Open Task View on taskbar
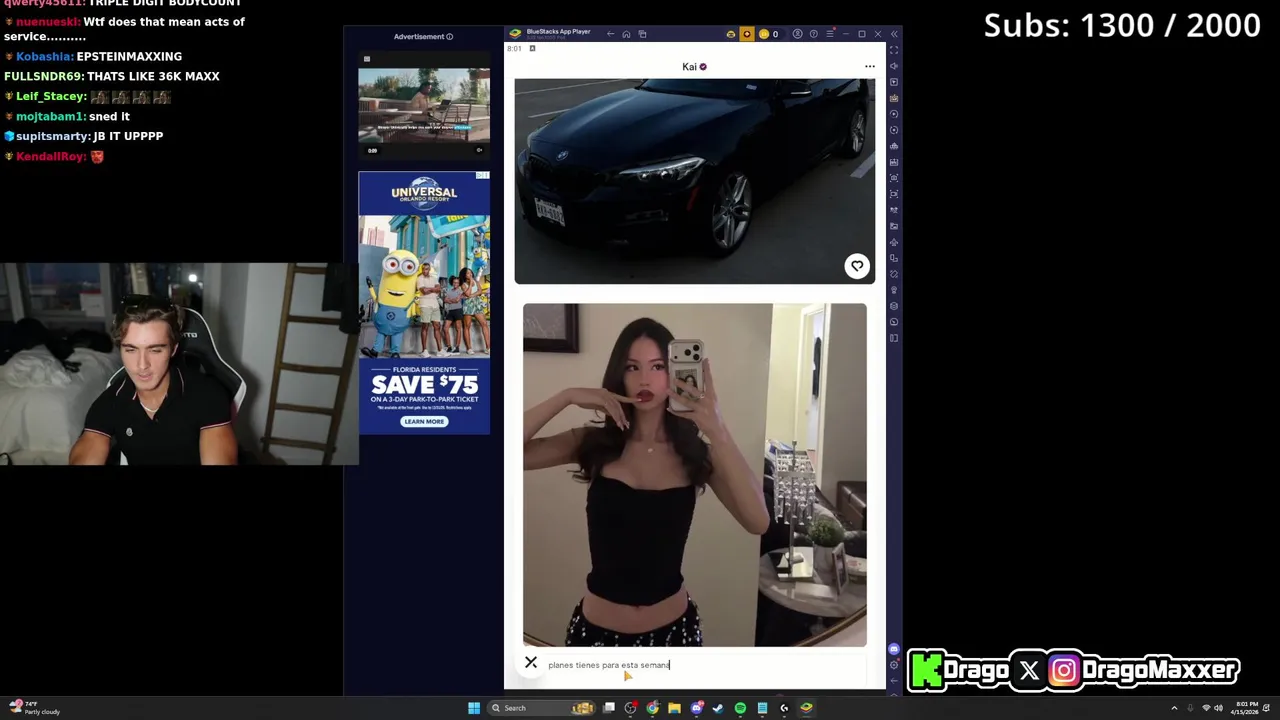 tap(608, 708)
